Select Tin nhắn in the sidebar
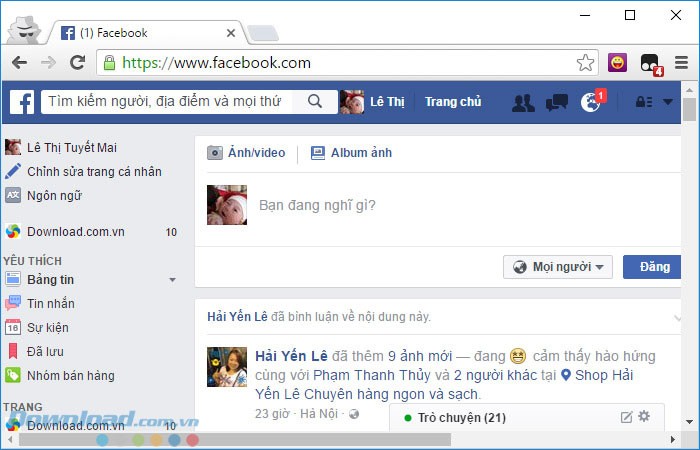The height and width of the screenshot is (450, 700). (50, 304)
